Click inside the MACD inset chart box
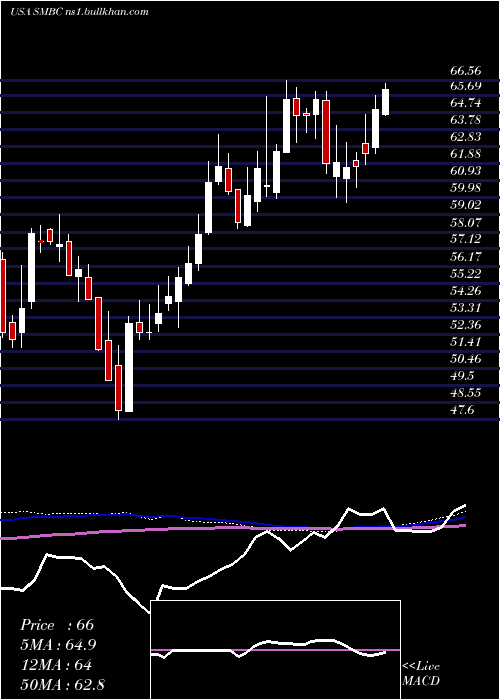Image resolution: width=500 pixels, height=700 pixels. point(275,650)
